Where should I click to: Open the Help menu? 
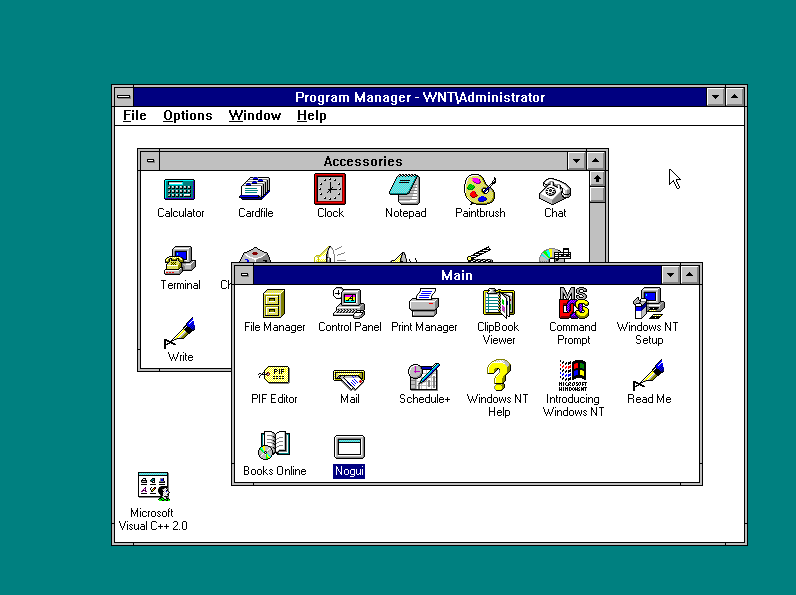click(312, 115)
